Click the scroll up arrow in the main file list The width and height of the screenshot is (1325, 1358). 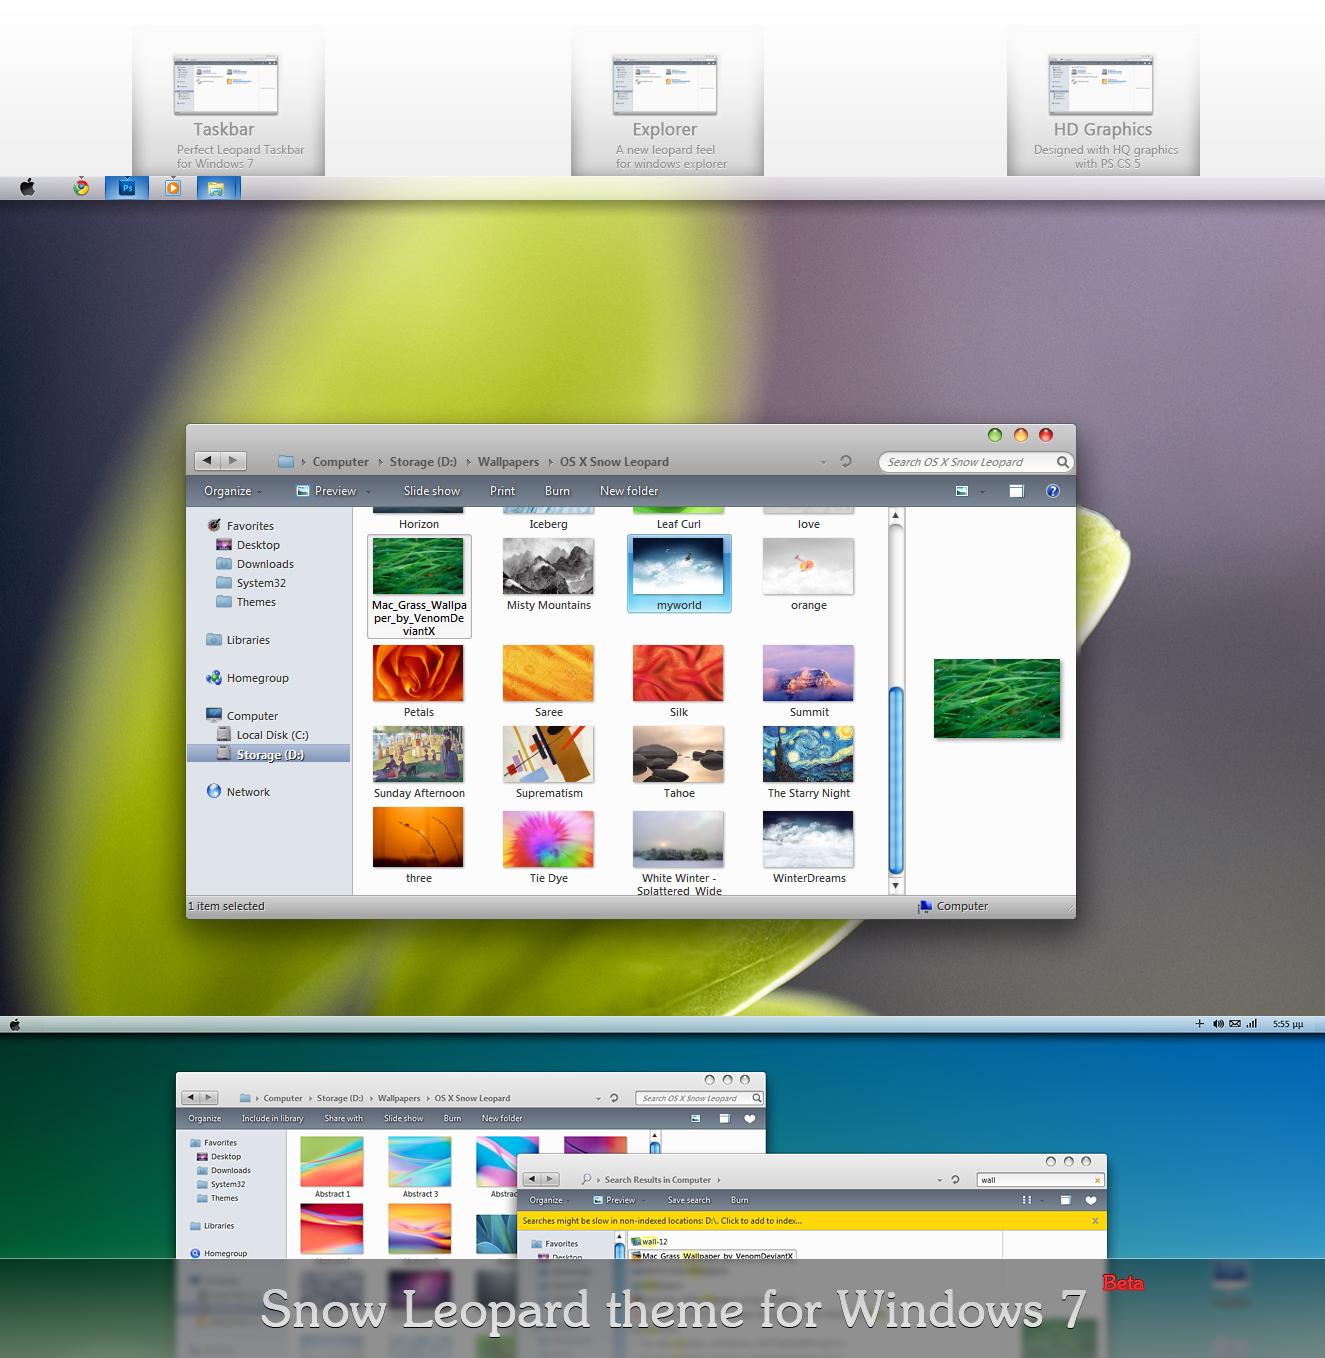coord(896,516)
